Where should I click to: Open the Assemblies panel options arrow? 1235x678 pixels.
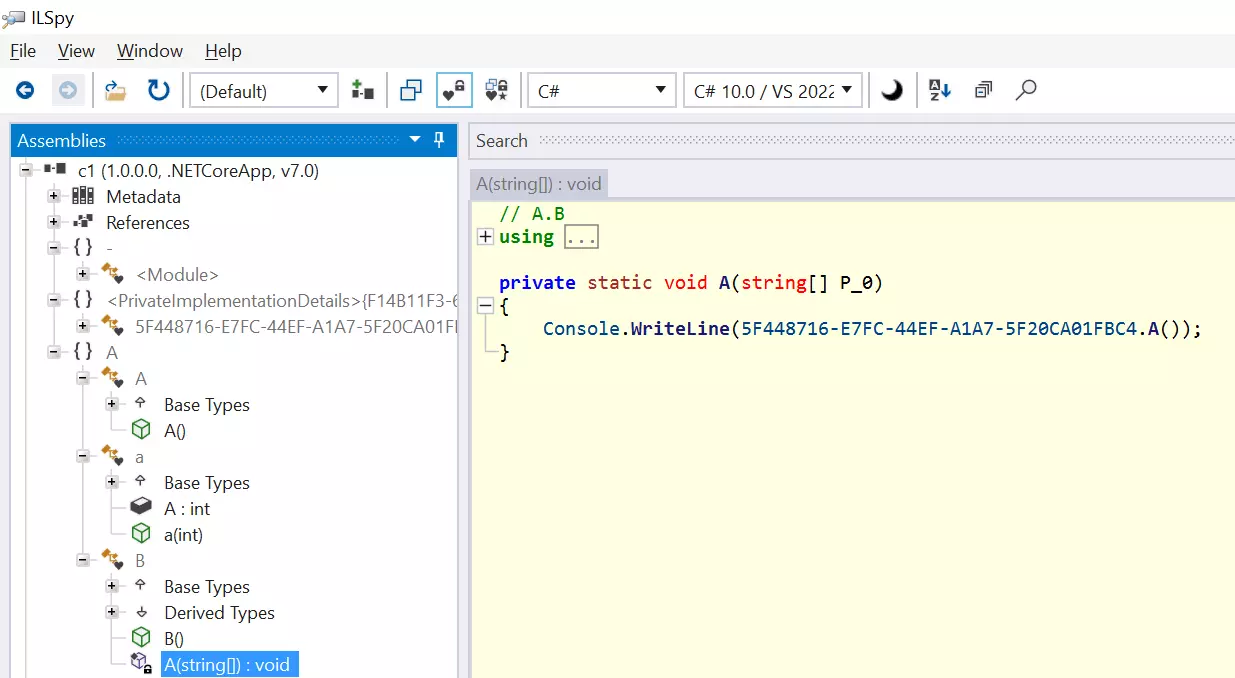pos(415,140)
